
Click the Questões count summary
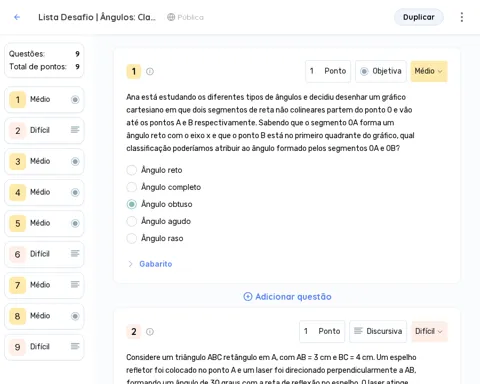[44, 54]
